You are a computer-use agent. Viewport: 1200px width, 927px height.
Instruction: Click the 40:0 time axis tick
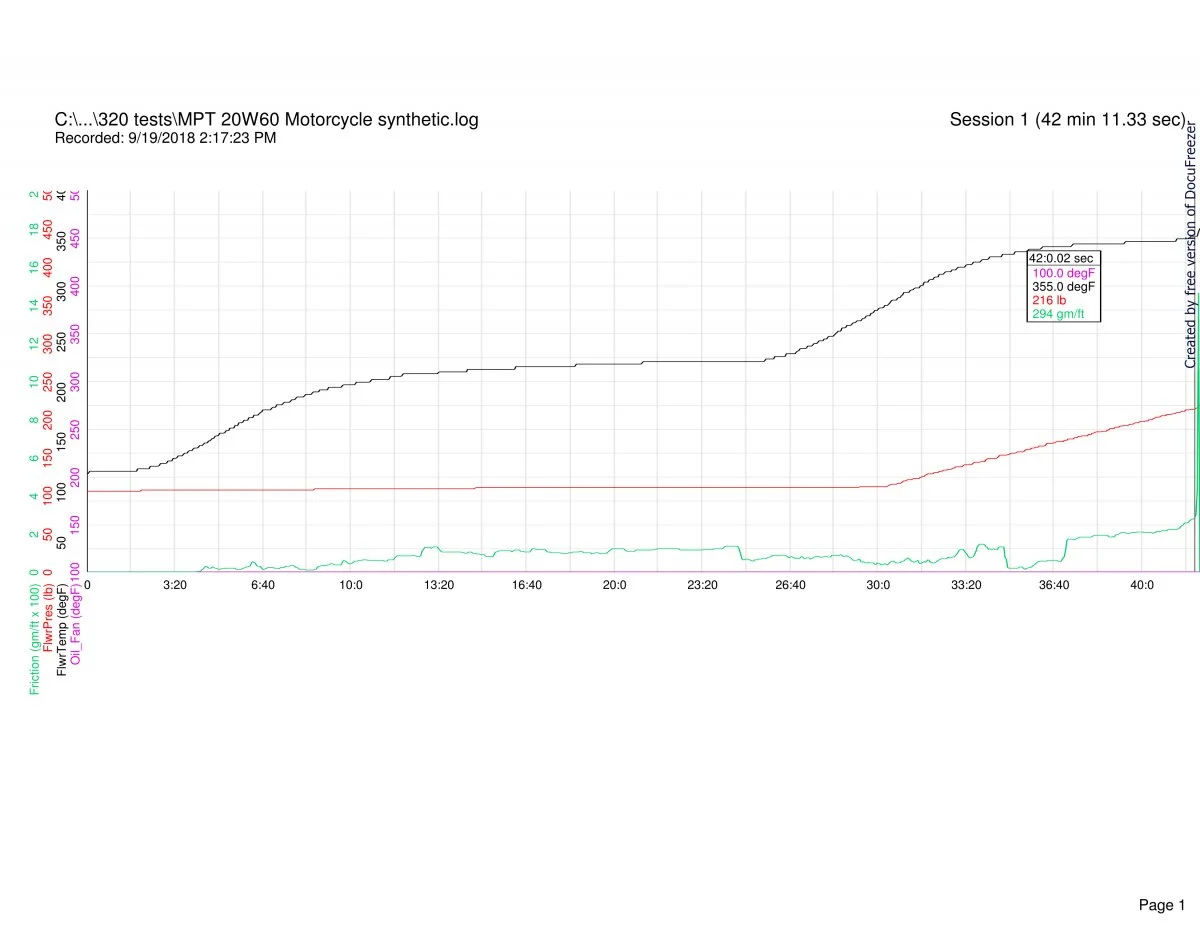click(x=1142, y=585)
